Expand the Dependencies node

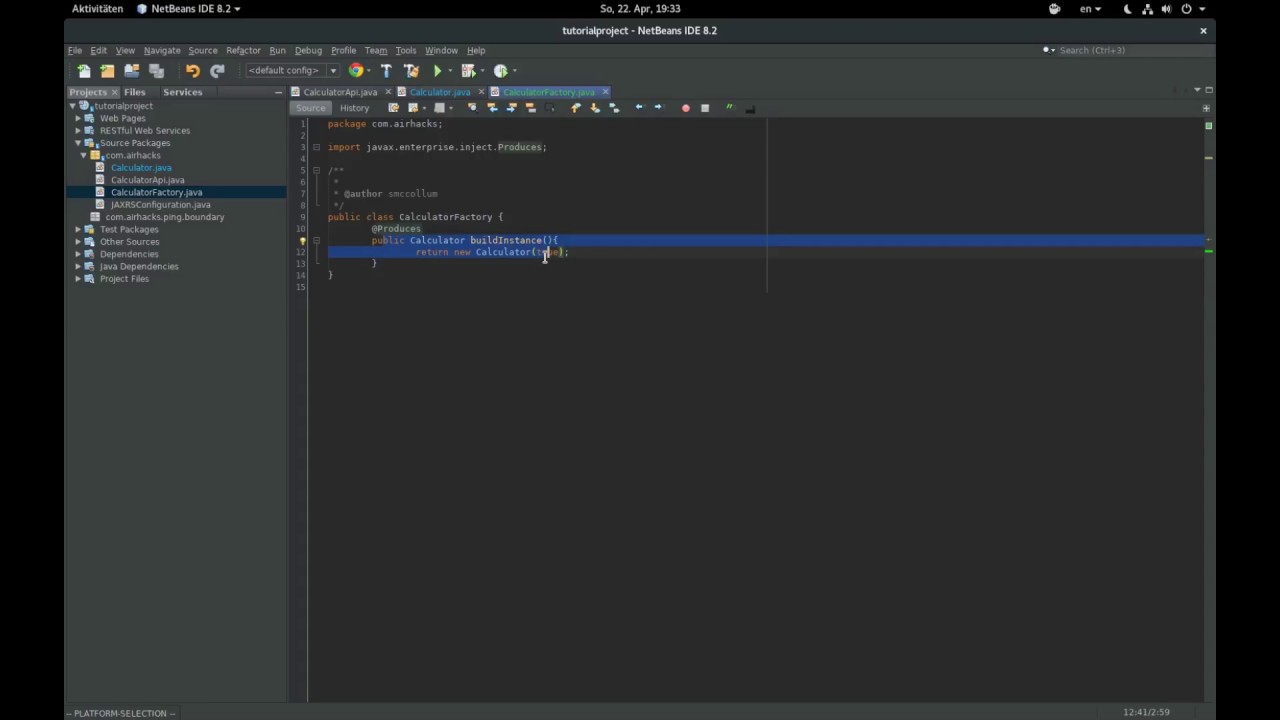(x=78, y=254)
